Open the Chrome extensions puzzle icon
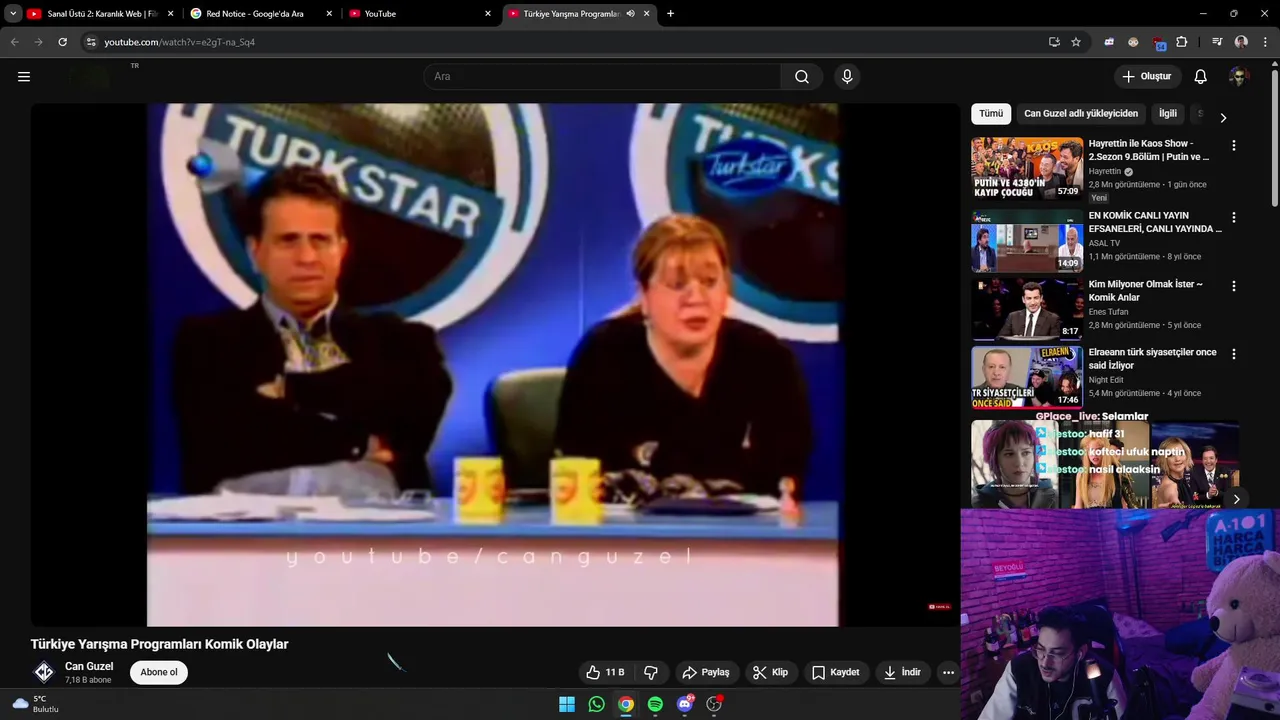Screen dimensions: 1280x720 [x=1182, y=42]
